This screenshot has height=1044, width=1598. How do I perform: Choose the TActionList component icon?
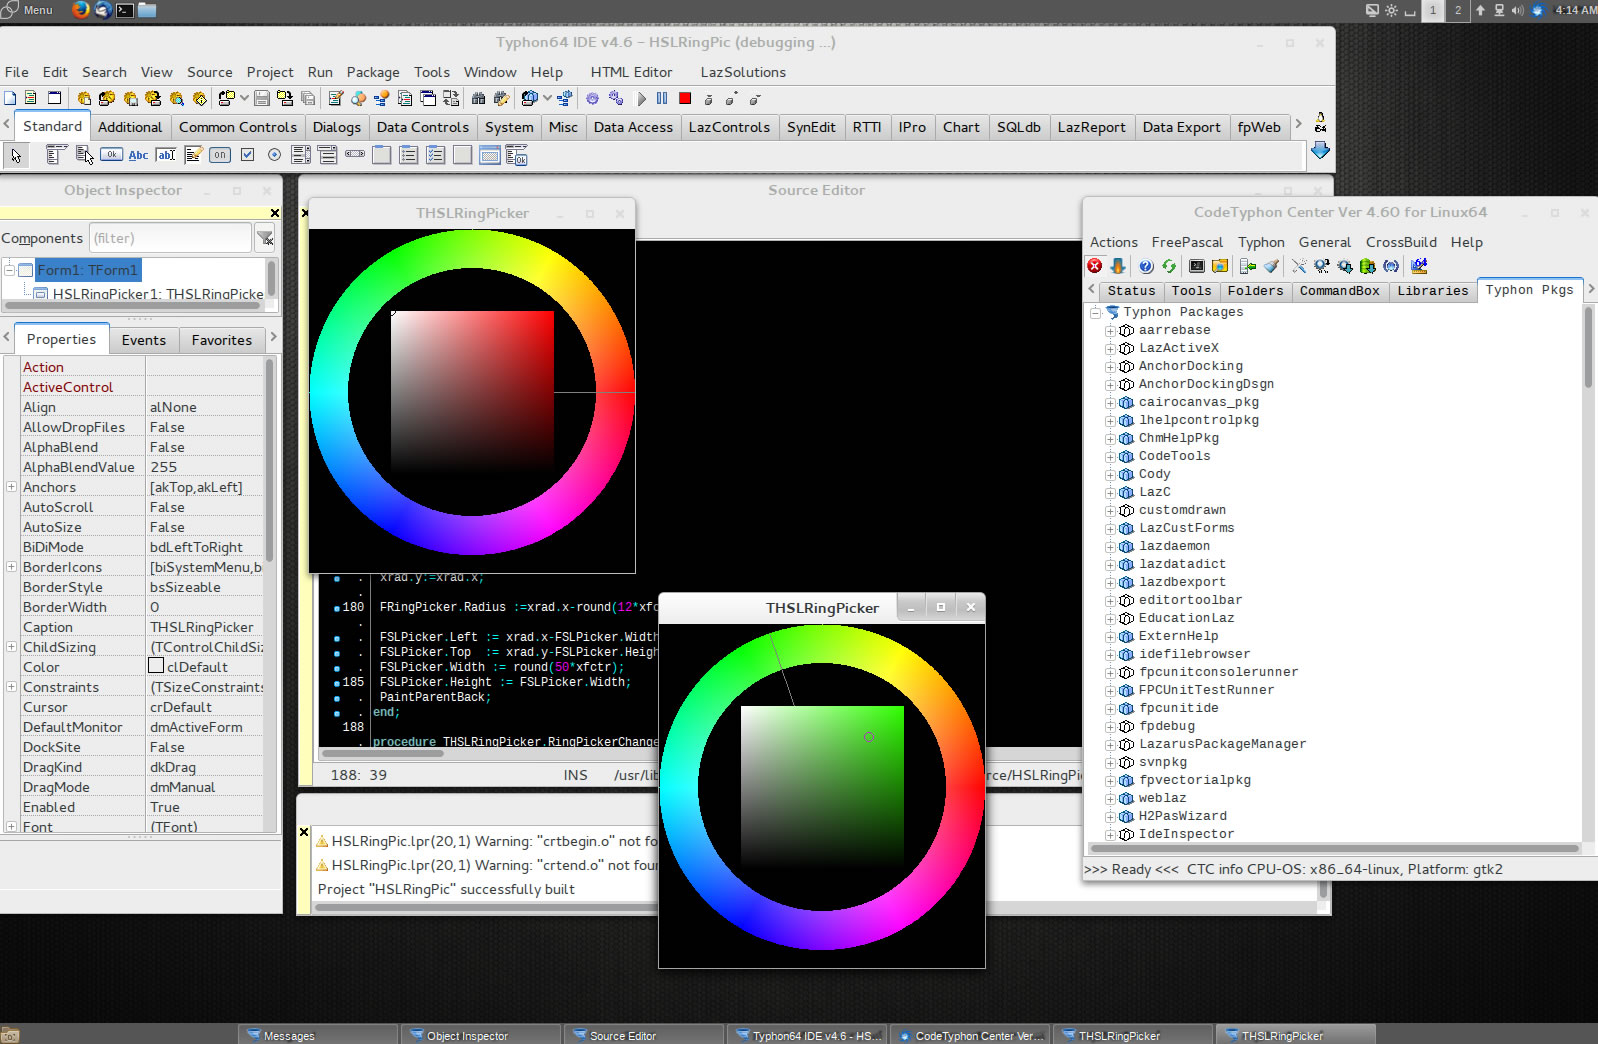pos(517,155)
